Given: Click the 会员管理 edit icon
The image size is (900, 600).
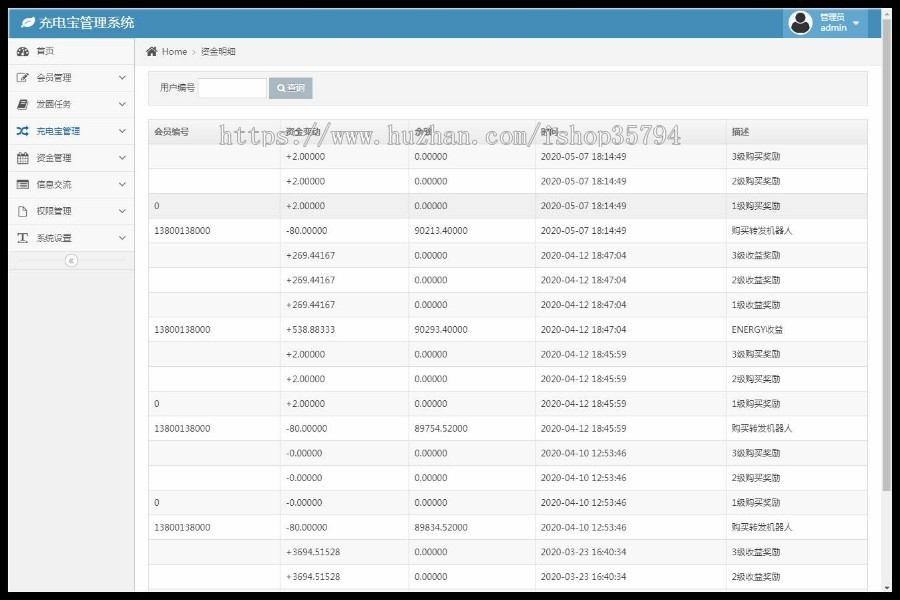Looking at the screenshot, I should [x=23, y=78].
